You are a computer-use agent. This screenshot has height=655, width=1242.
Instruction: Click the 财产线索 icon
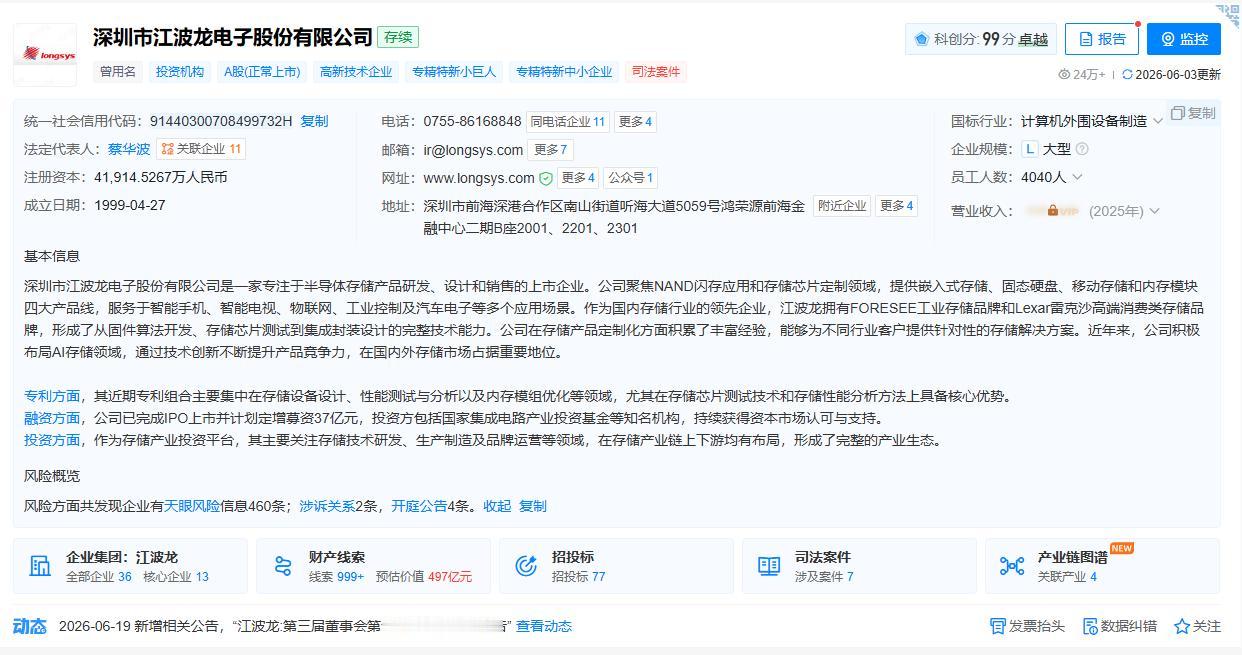pyautogui.click(x=283, y=566)
